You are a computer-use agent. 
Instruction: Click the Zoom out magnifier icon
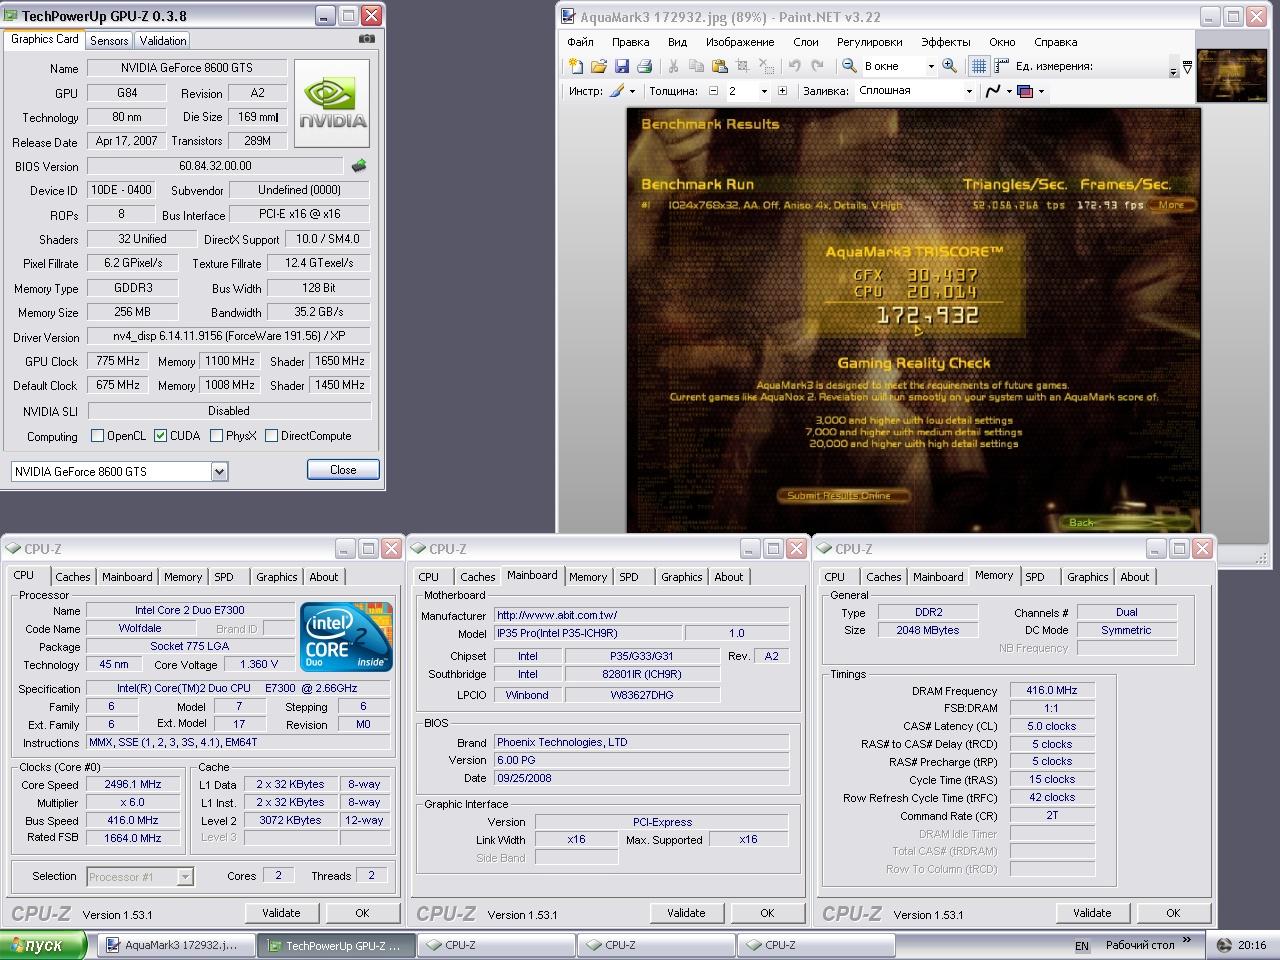pos(848,66)
